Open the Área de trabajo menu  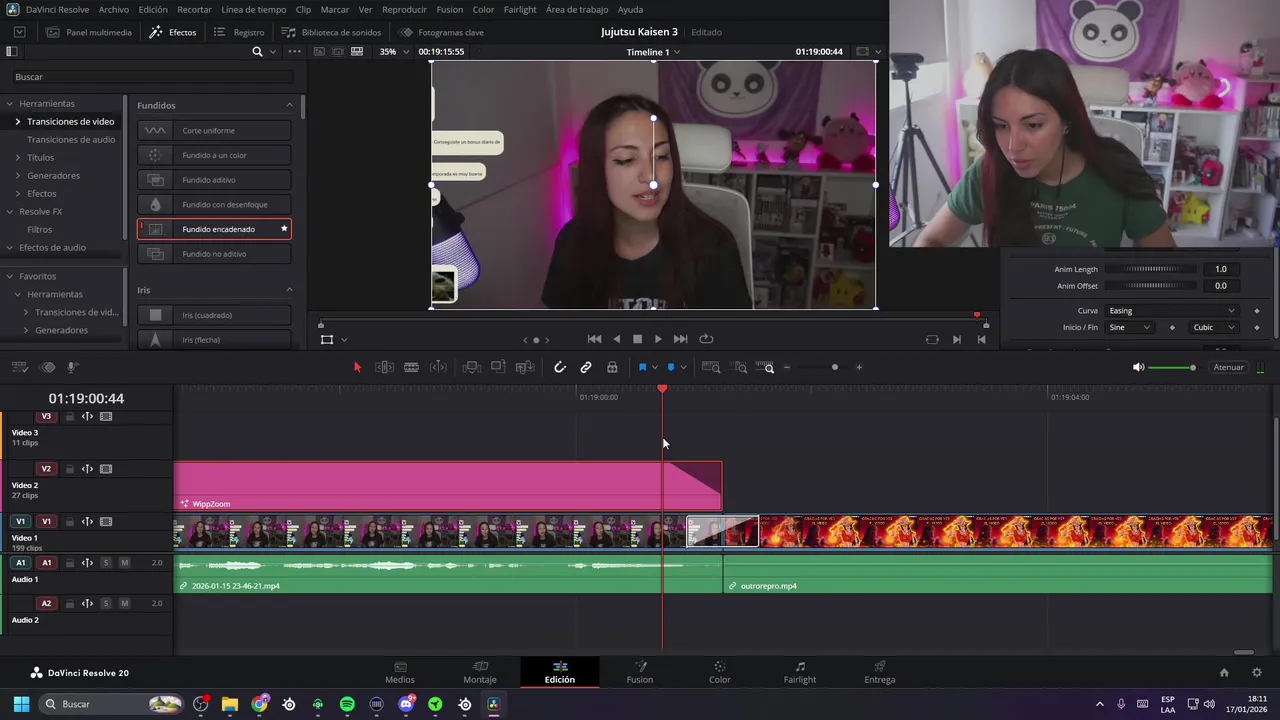[577, 9]
